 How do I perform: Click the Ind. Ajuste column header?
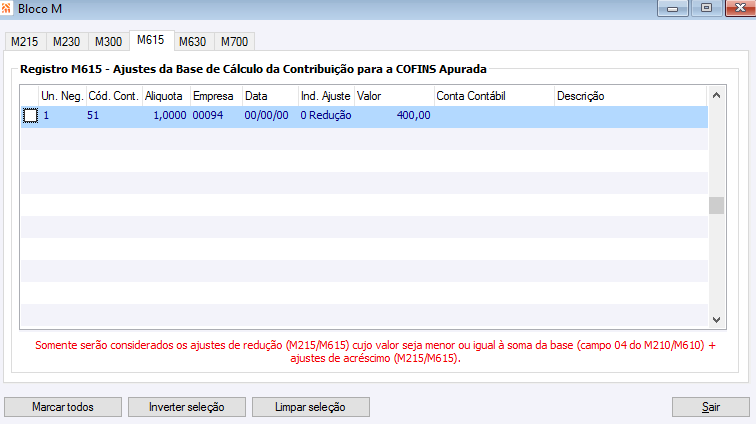(326, 96)
